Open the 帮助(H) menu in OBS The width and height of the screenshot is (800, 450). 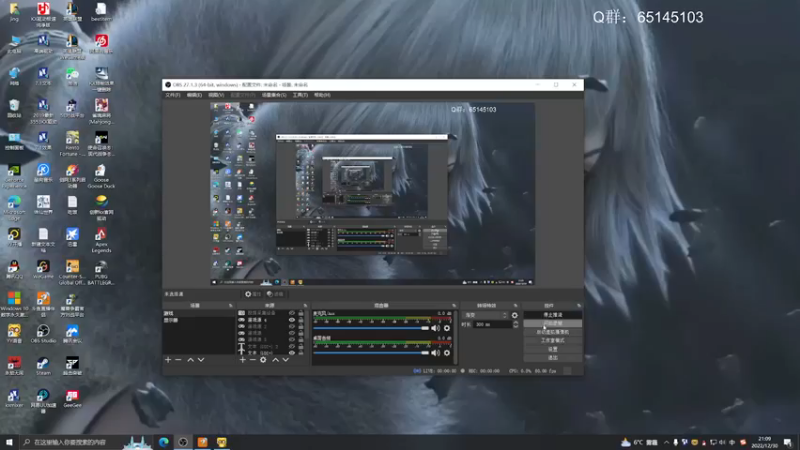pos(322,95)
